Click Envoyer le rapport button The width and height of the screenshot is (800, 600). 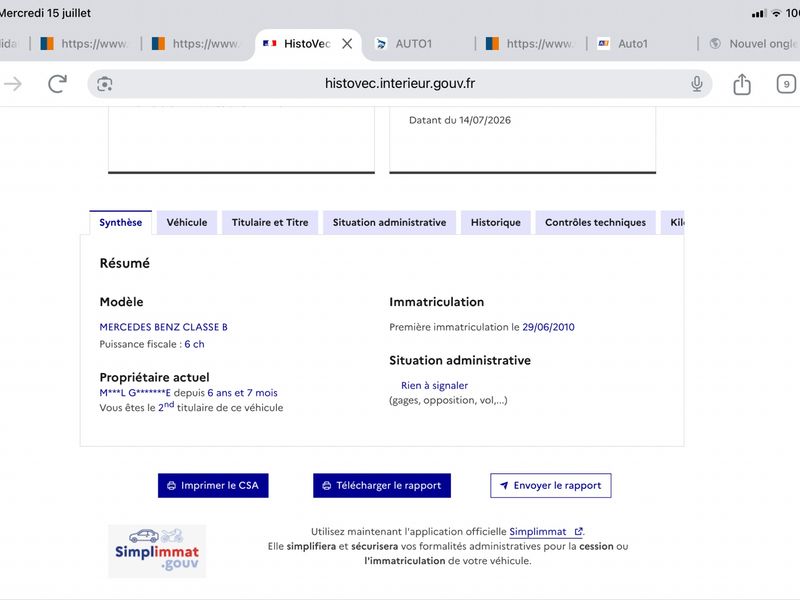coord(551,485)
